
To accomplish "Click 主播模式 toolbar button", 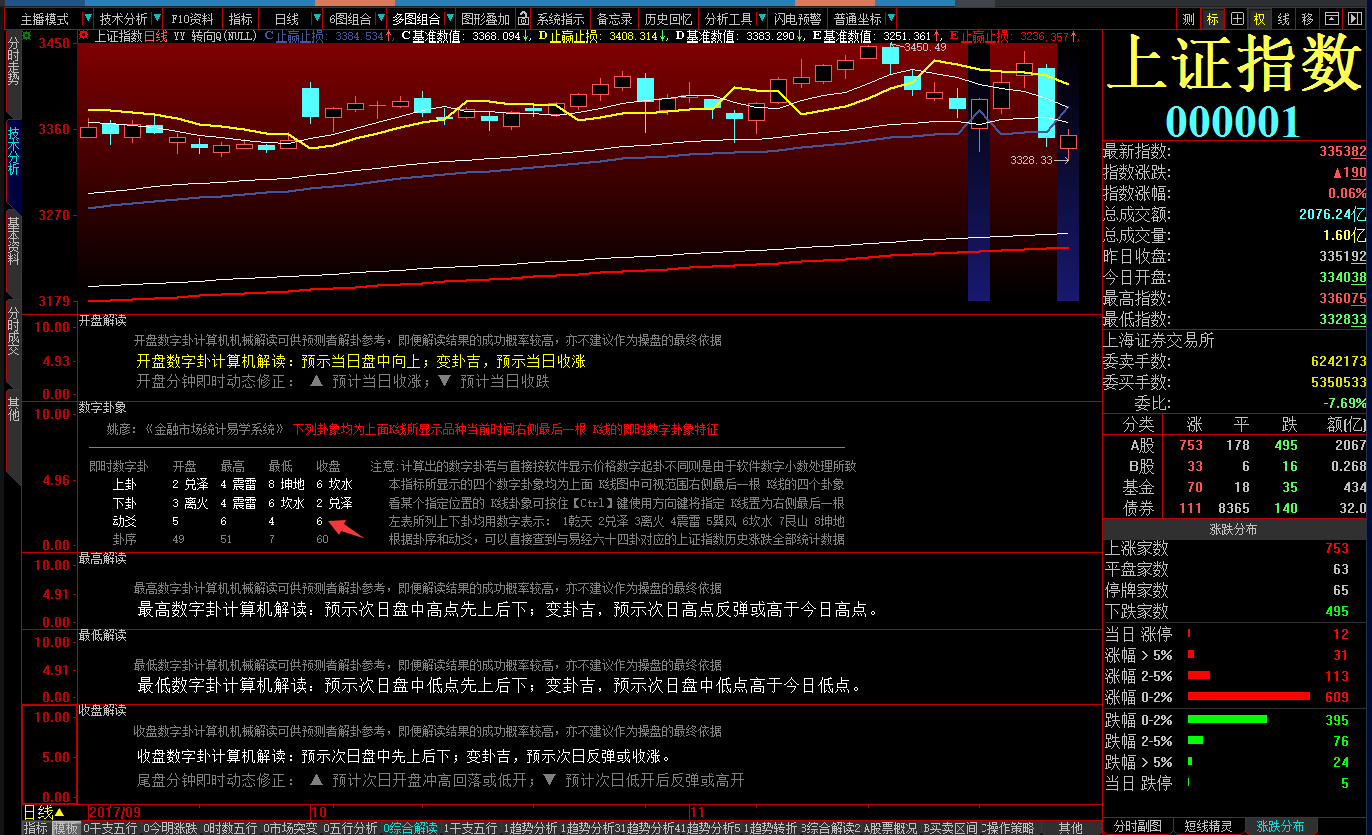I will coord(45,19).
